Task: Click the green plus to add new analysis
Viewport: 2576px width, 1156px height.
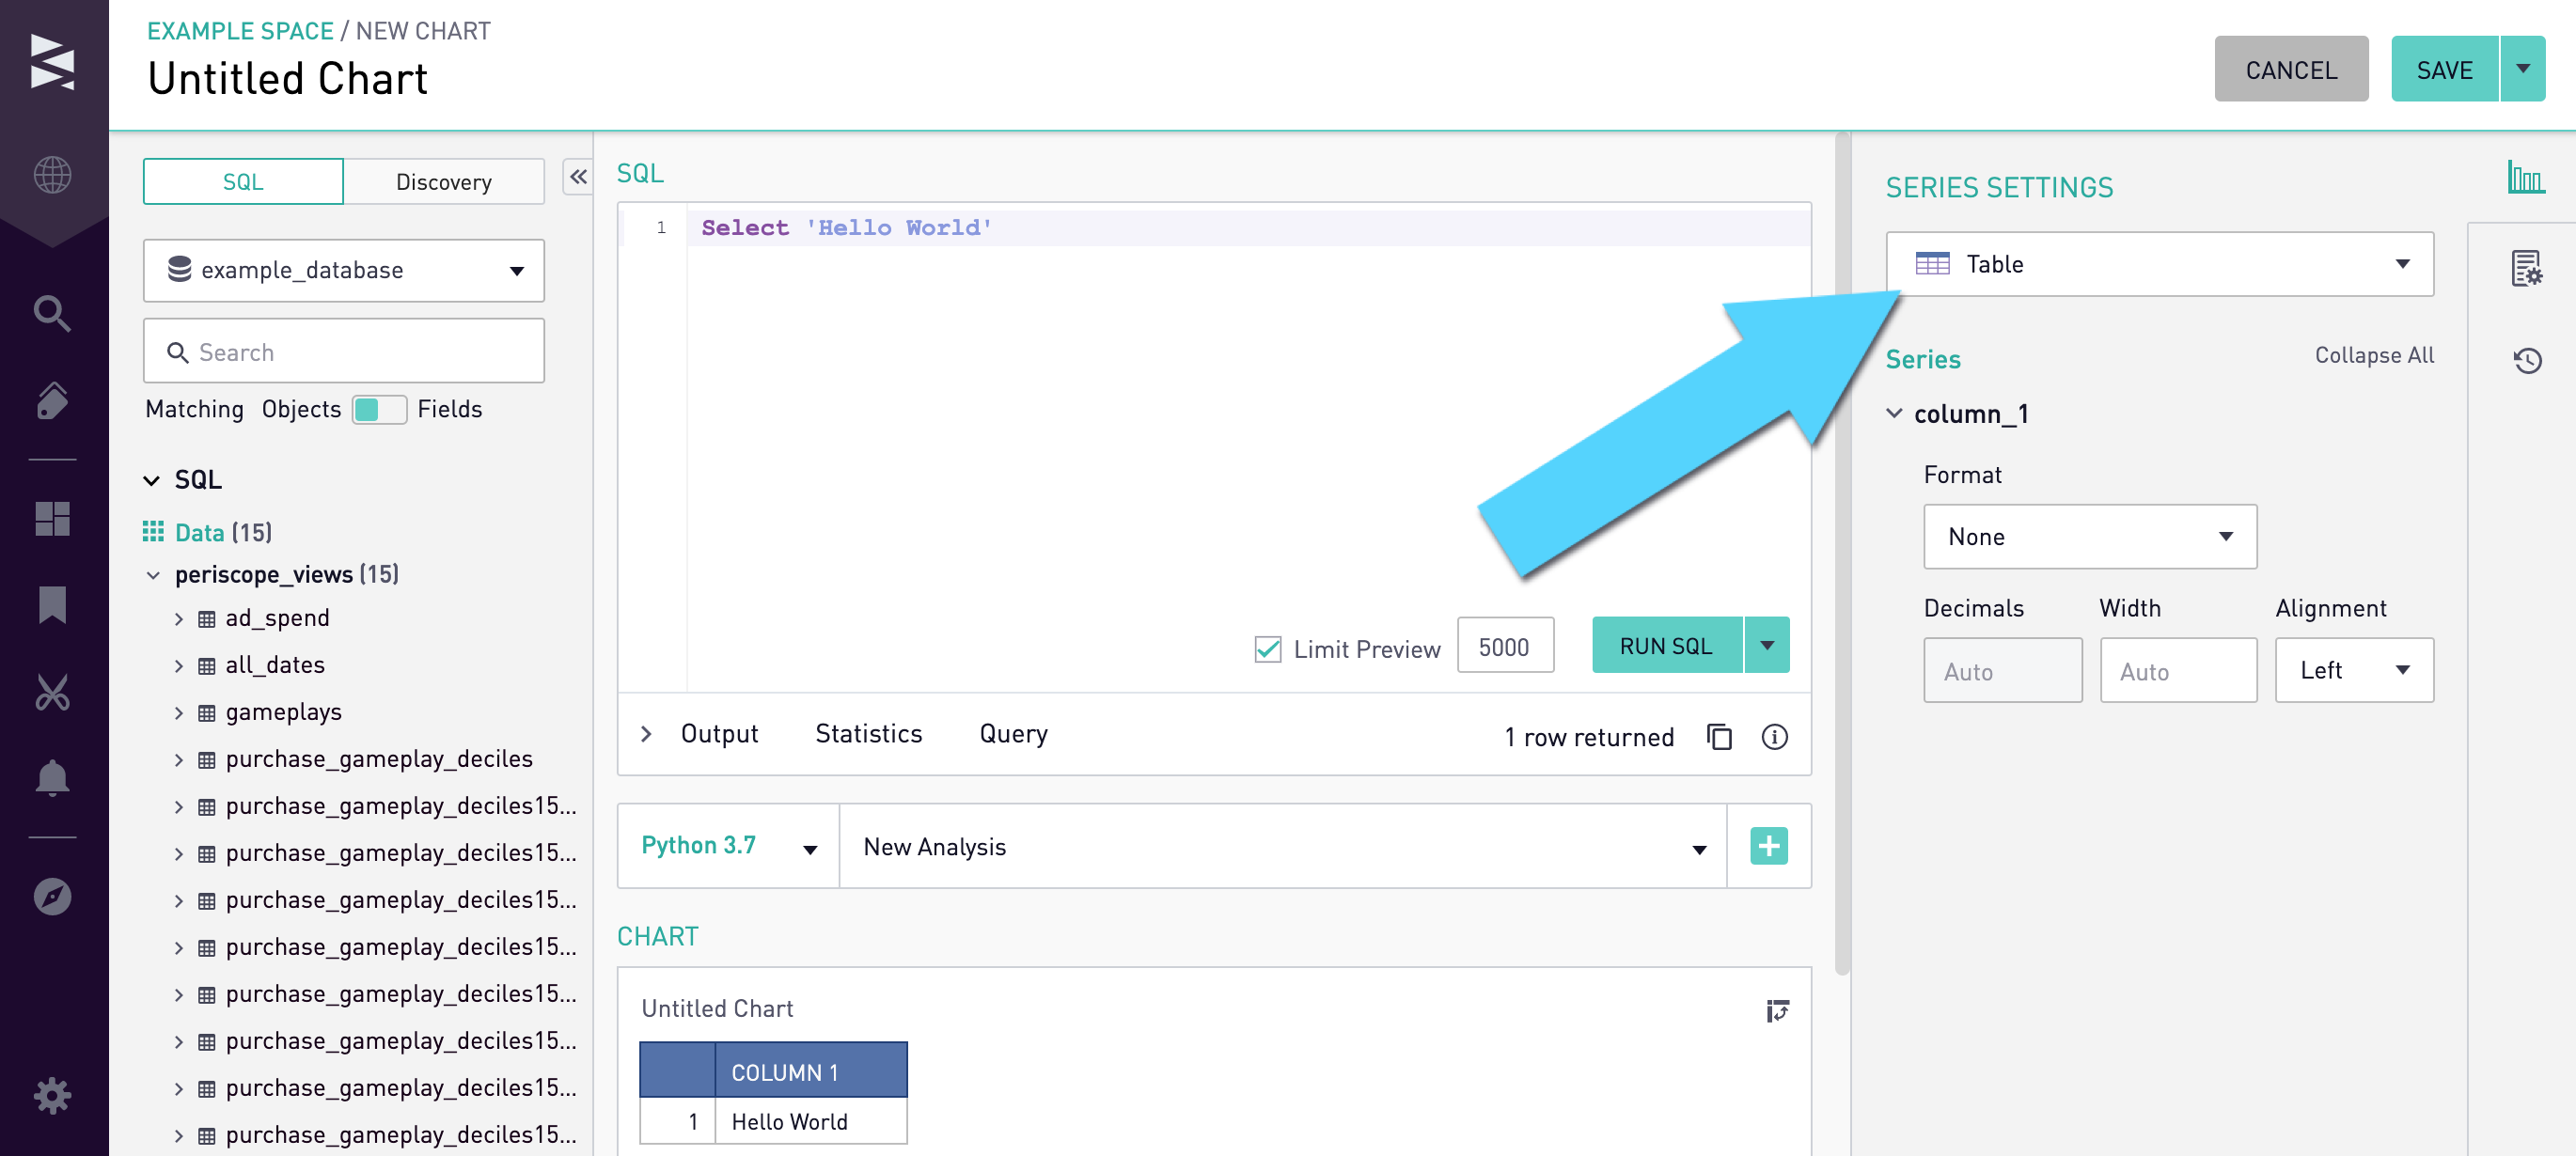Action: click(1768, 846)
